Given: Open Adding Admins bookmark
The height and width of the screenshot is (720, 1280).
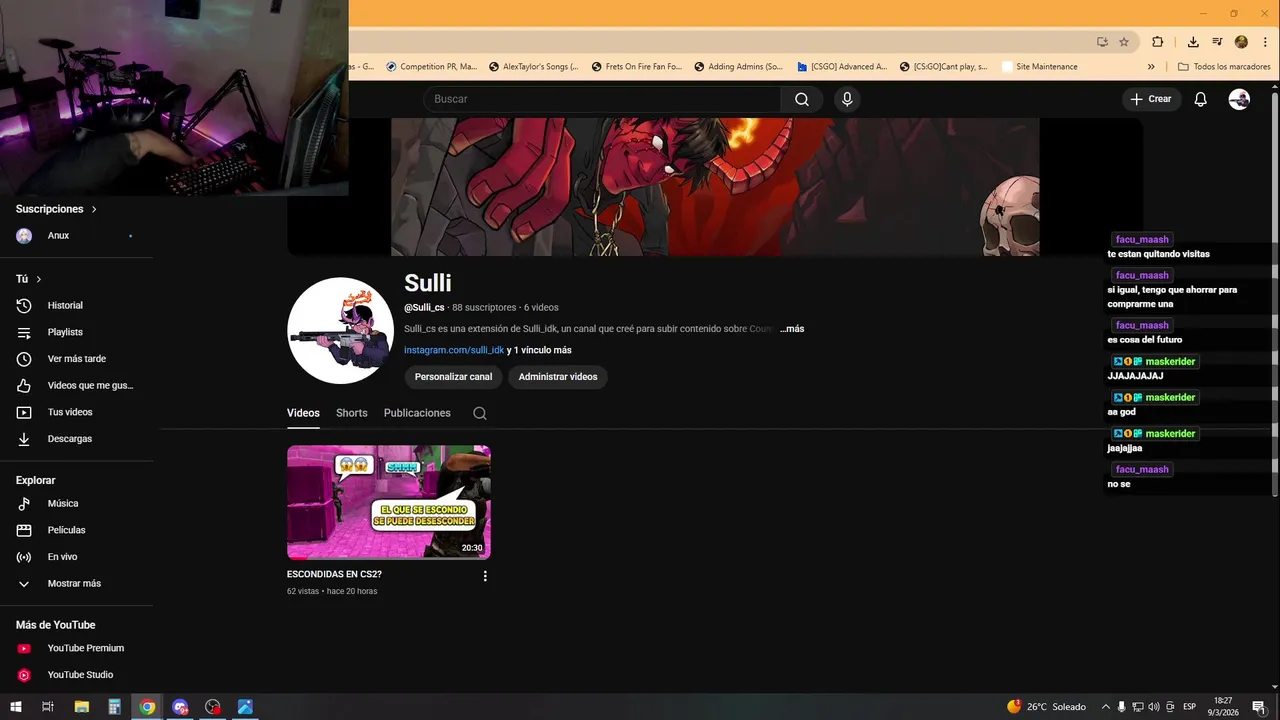Looking at the screenshot, I should tap(738, 67).
